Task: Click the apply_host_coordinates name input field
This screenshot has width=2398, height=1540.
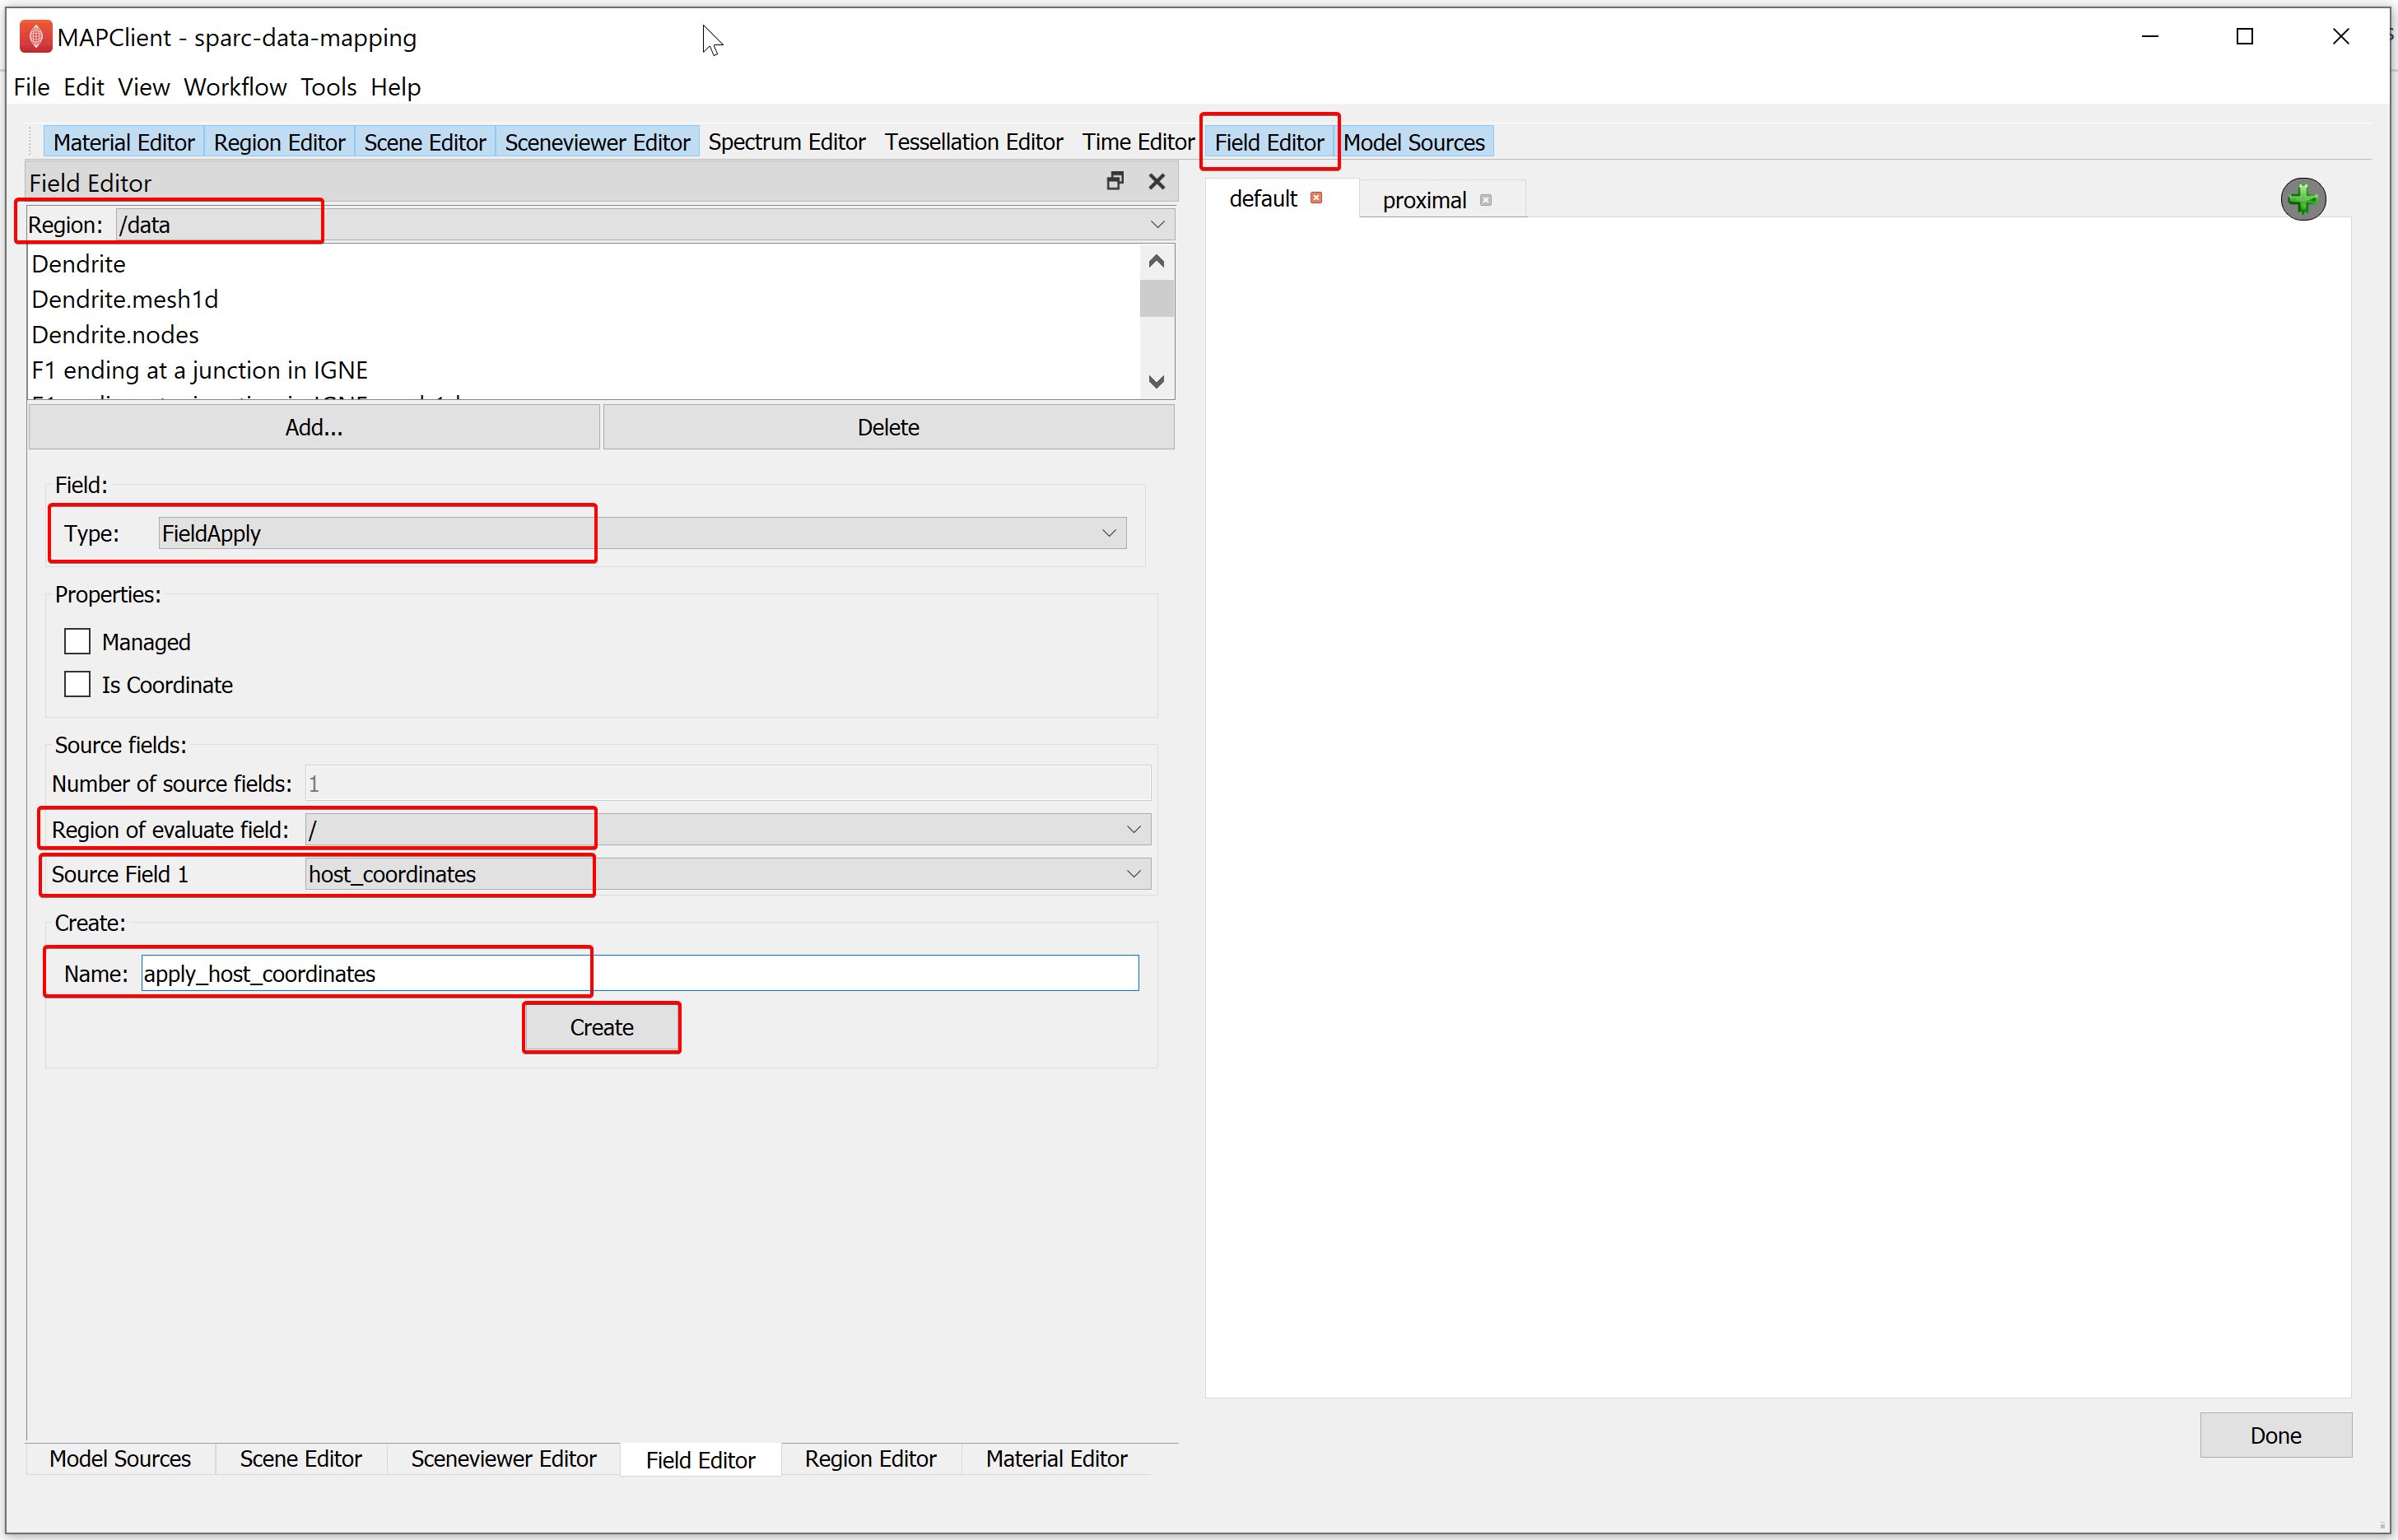Action: coord(638,974)
